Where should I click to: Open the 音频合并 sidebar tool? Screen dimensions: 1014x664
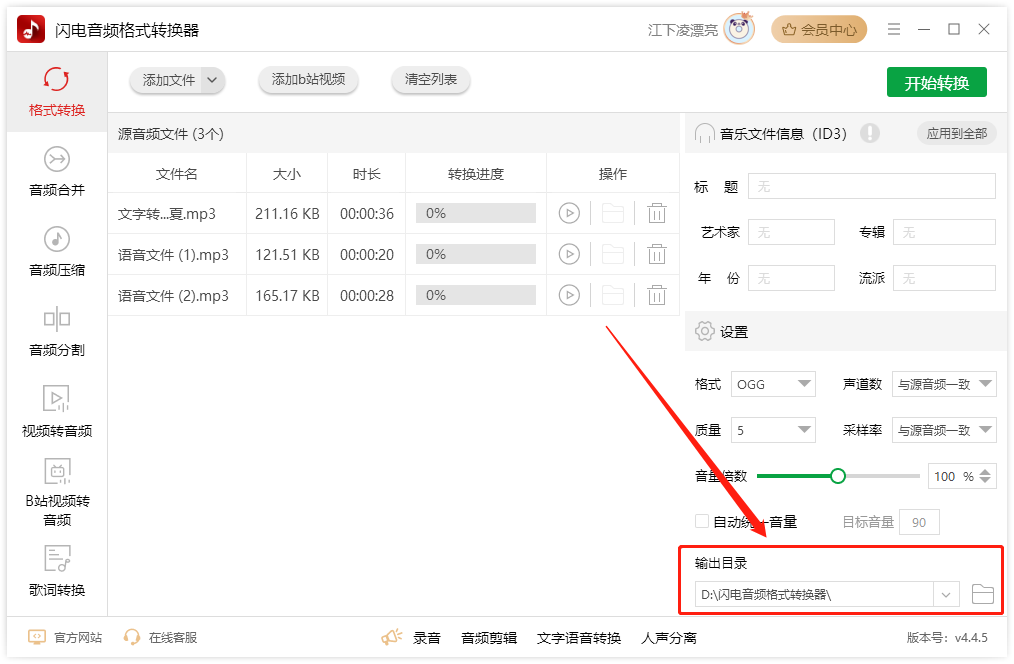click(57, 172)
